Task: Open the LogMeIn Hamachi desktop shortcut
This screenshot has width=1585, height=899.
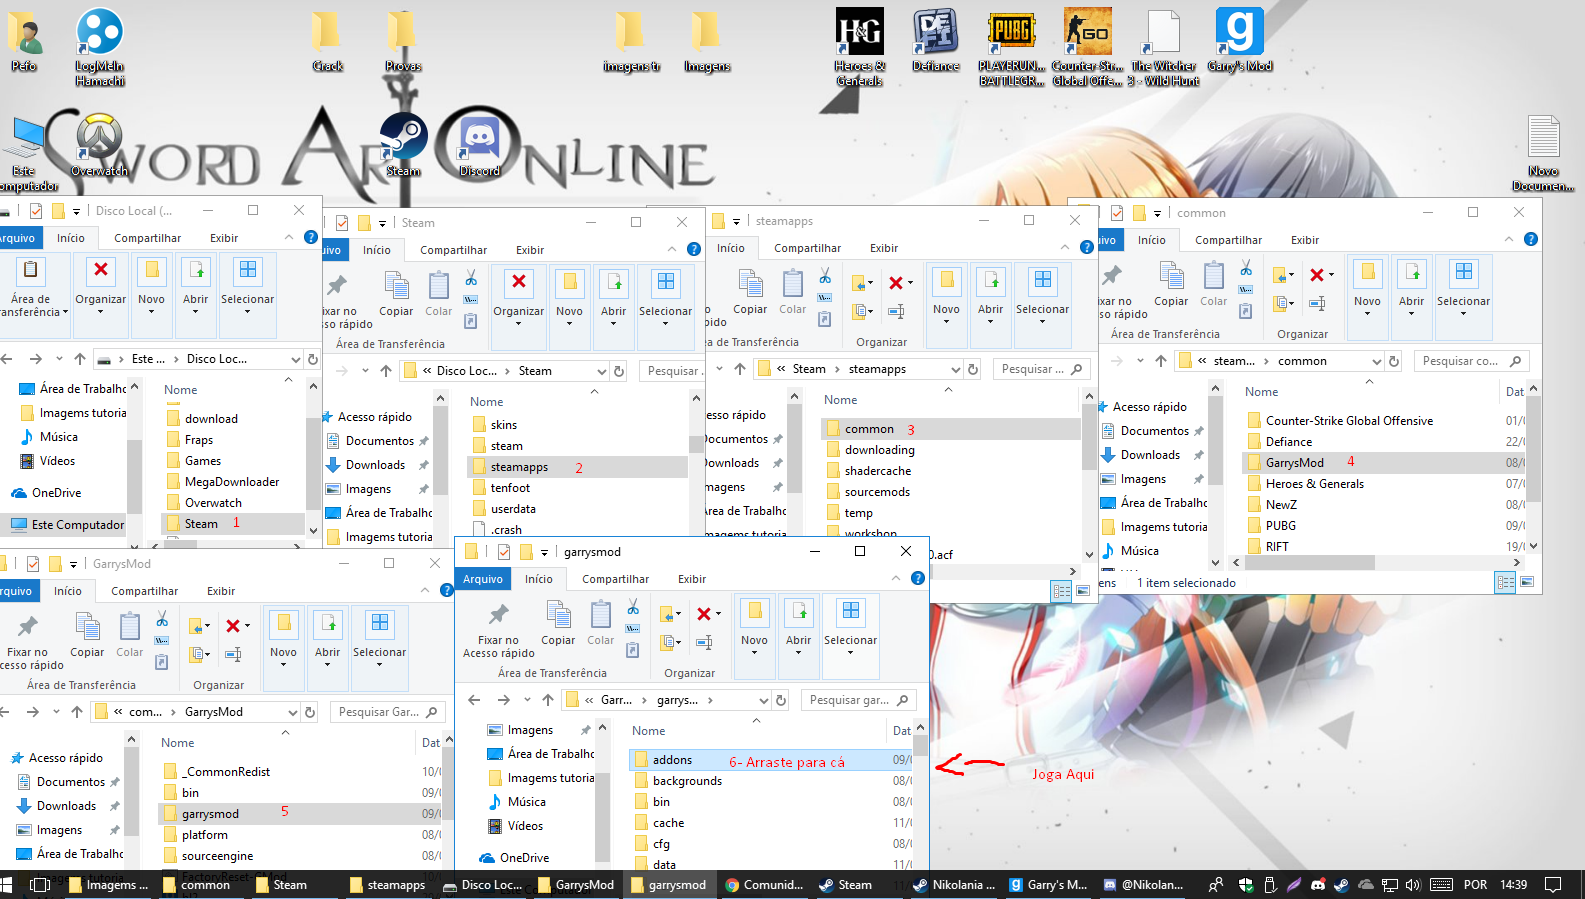Action: tap(100, 46)
